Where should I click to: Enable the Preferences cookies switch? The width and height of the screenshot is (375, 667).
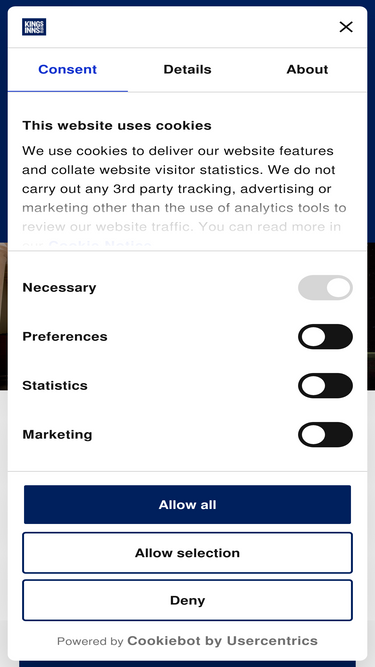click(x=325, y=336)
